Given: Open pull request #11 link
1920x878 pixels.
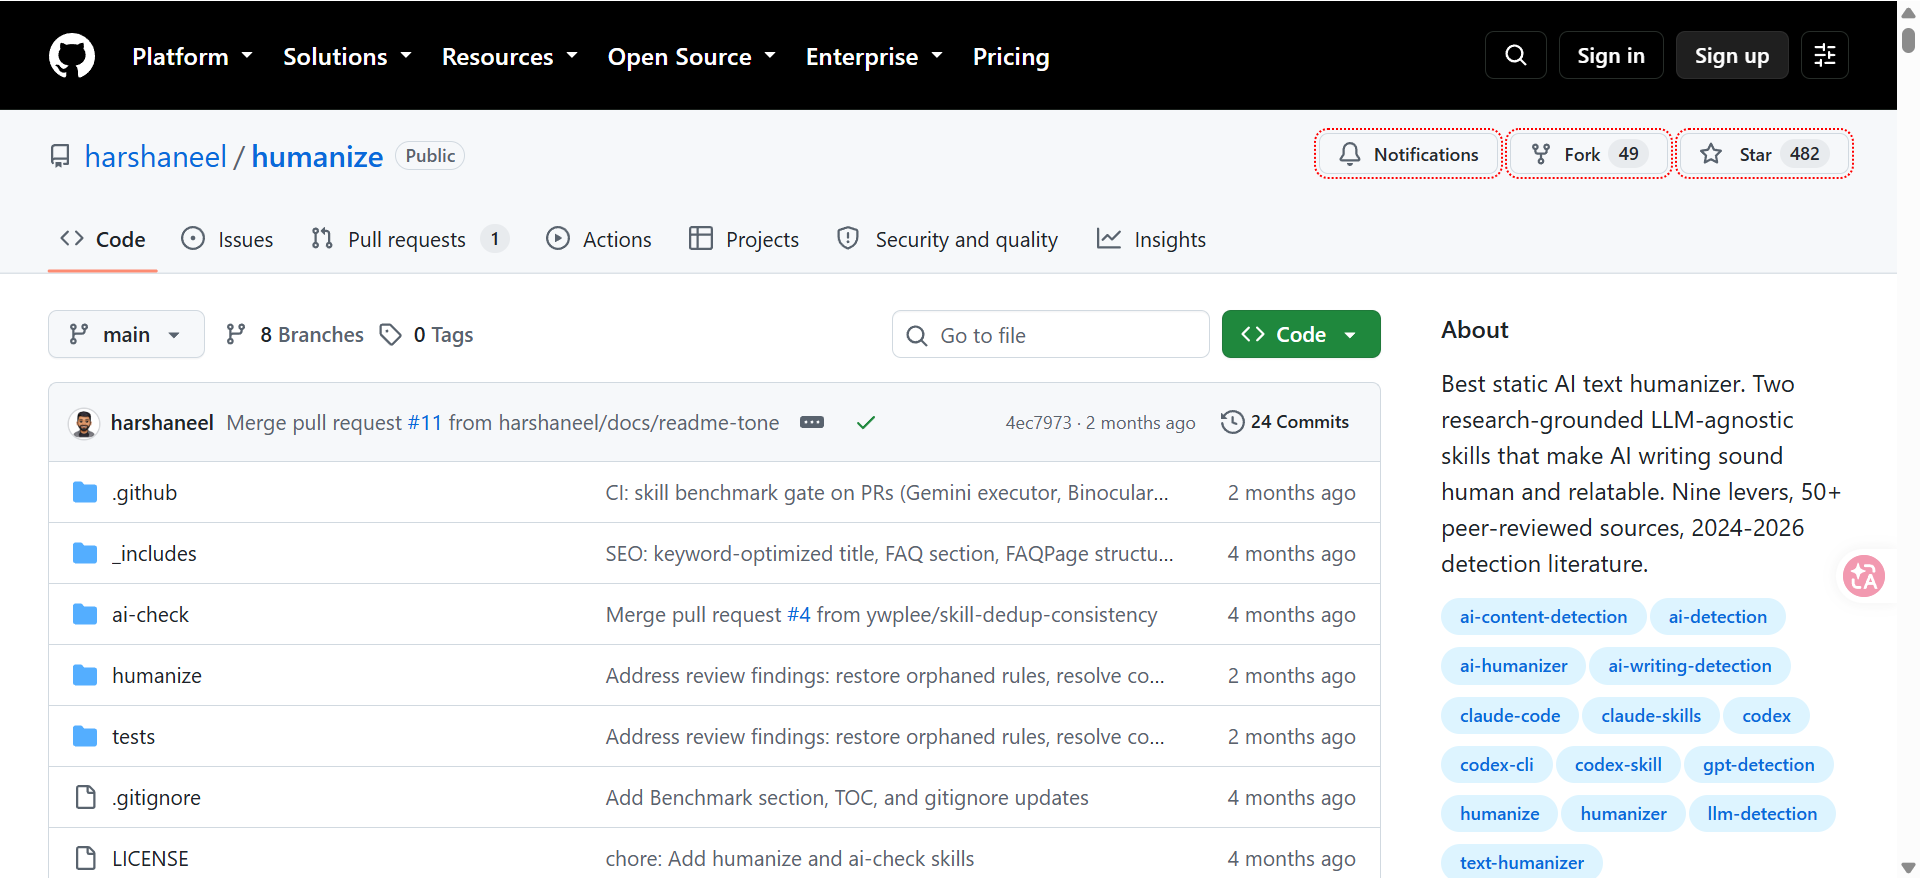Looking at the screenshot, I should [425, 422].
